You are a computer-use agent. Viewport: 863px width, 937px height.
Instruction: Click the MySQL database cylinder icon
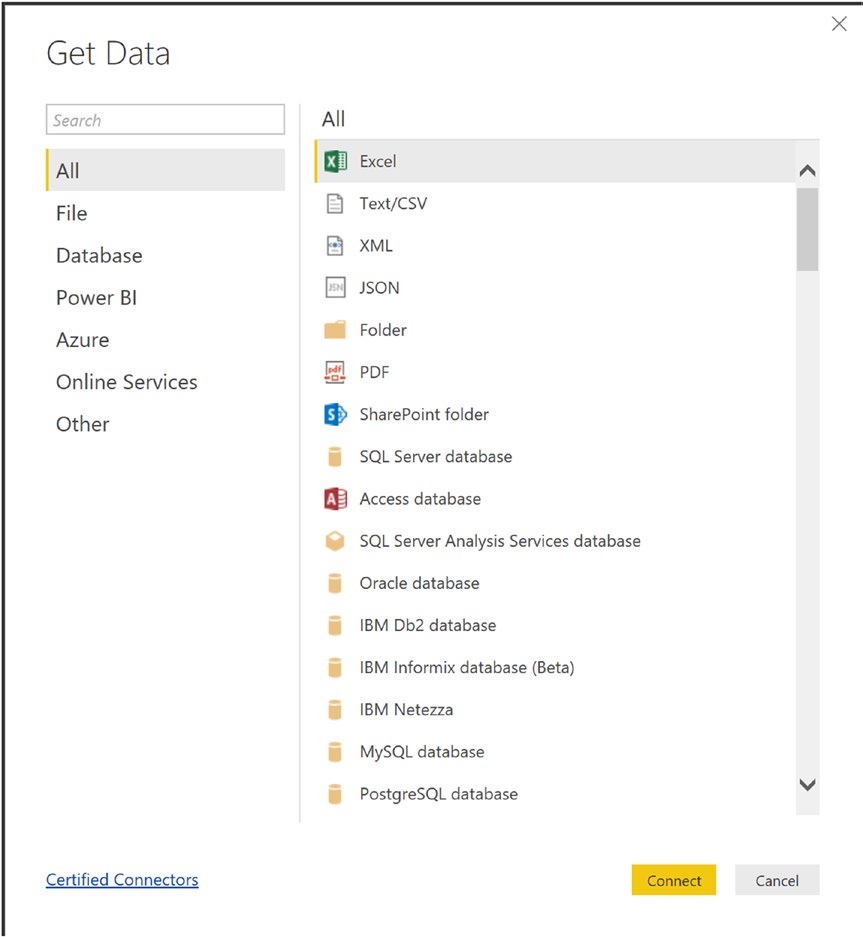pyautogui.click(x=335, y=752)
